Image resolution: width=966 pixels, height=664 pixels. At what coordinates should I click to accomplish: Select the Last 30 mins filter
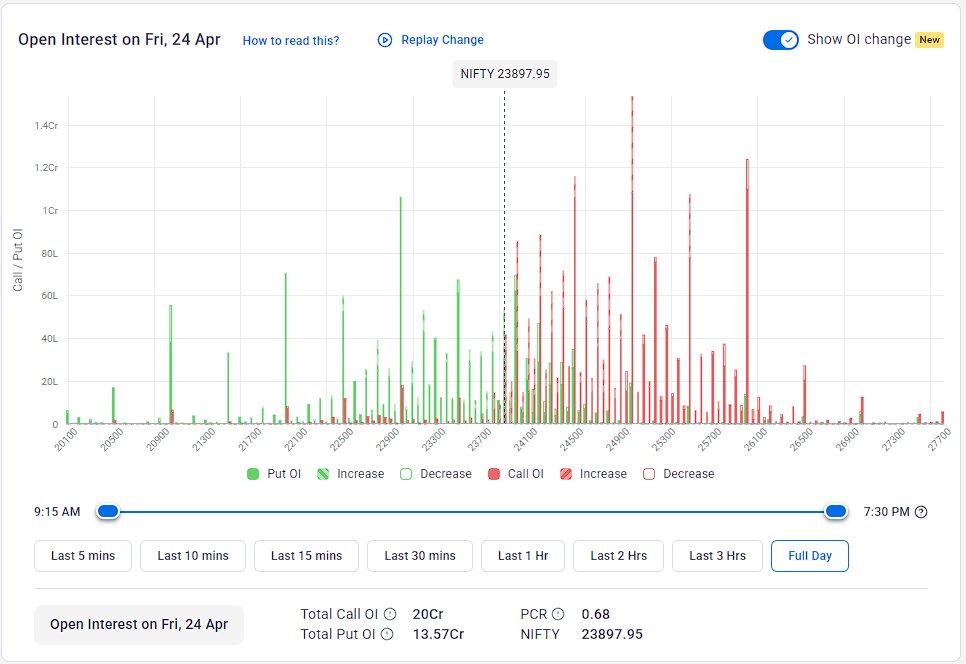click(x=419, y=556)
